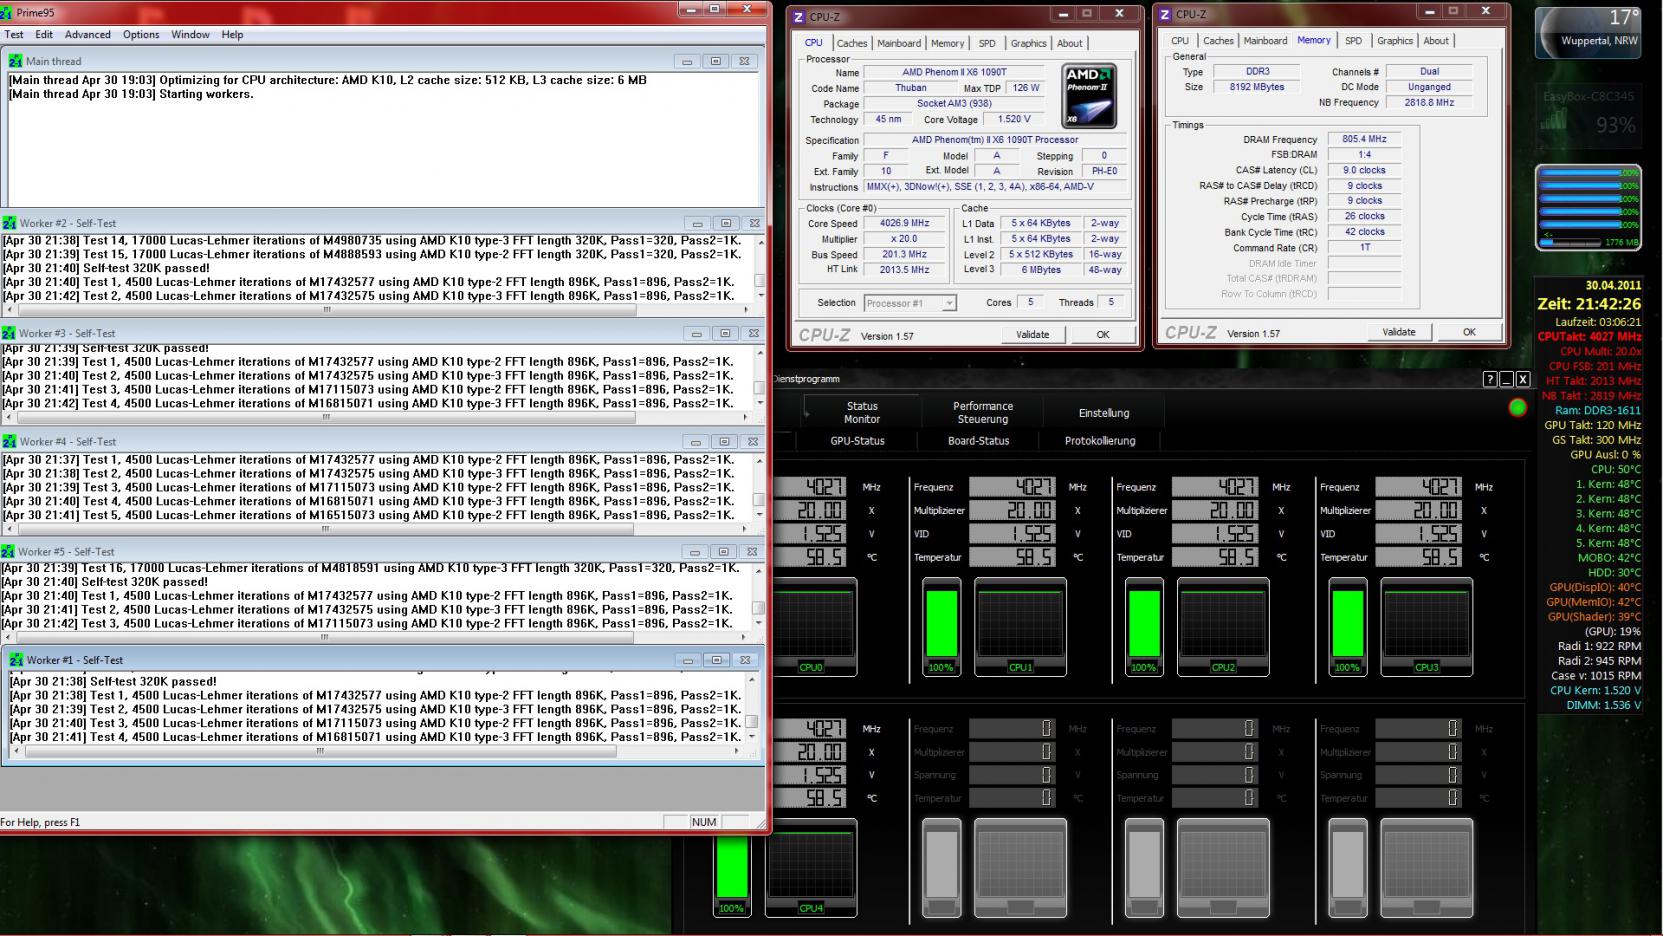Click the Main thread window icon

pyautogui.click(x=15, y=61)
